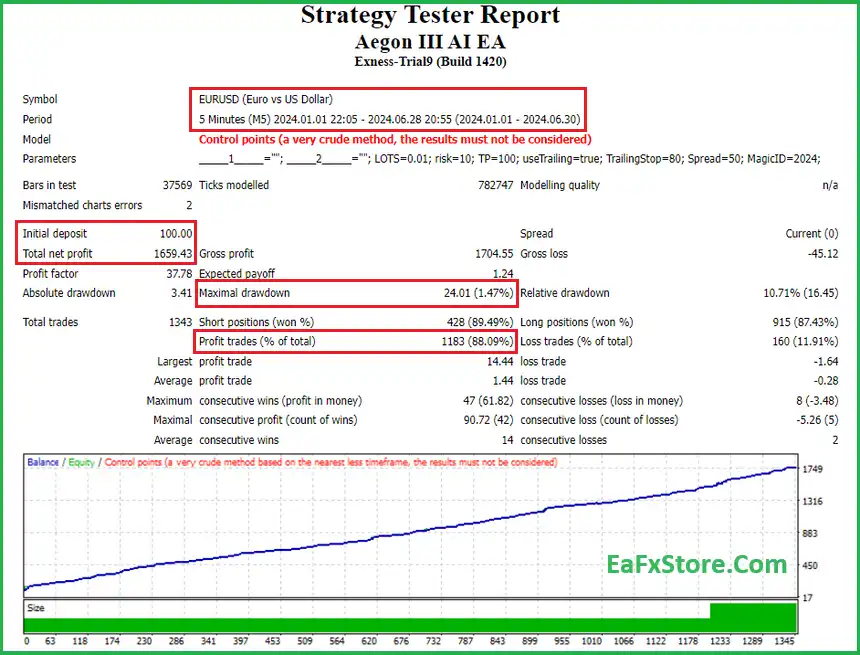The width and height of the screenshot is (860, 655).
Task: Select Average loss trade value -0.28
Action: coord(826,381)
